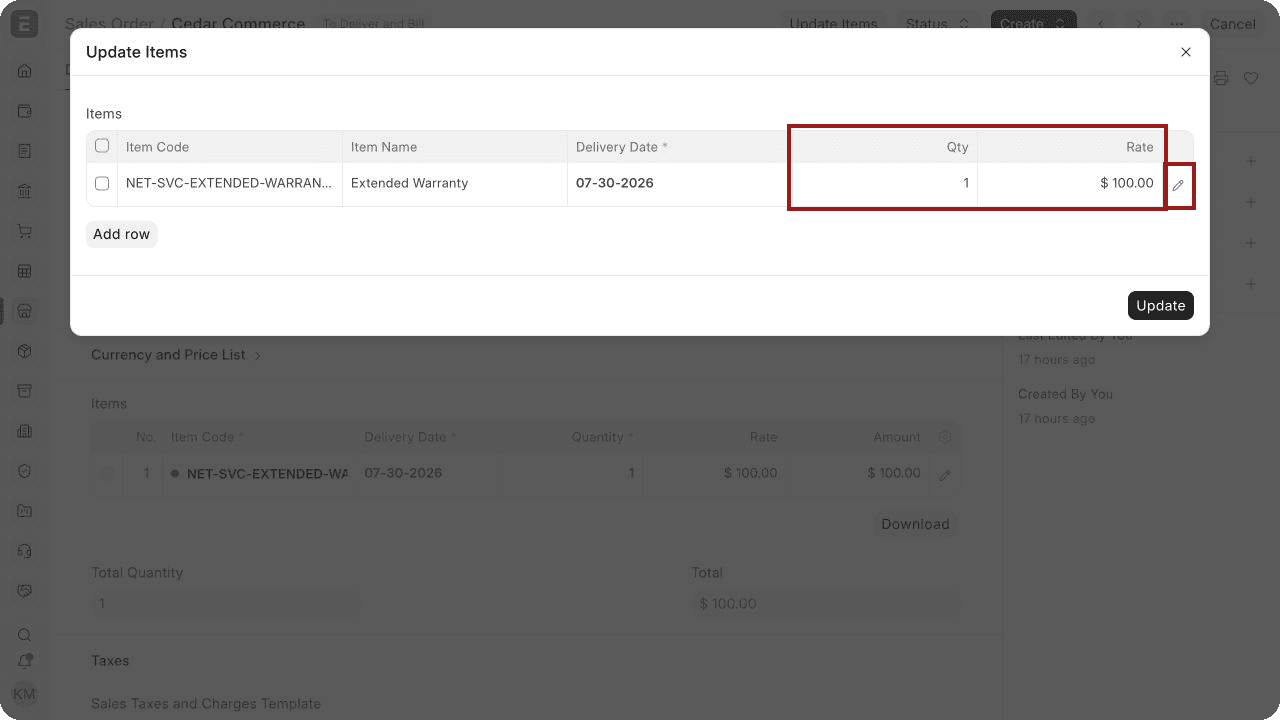The image size is (1280, 720).
Task: Close the Update Items dialog
Action: click(x=1186, y=52)
